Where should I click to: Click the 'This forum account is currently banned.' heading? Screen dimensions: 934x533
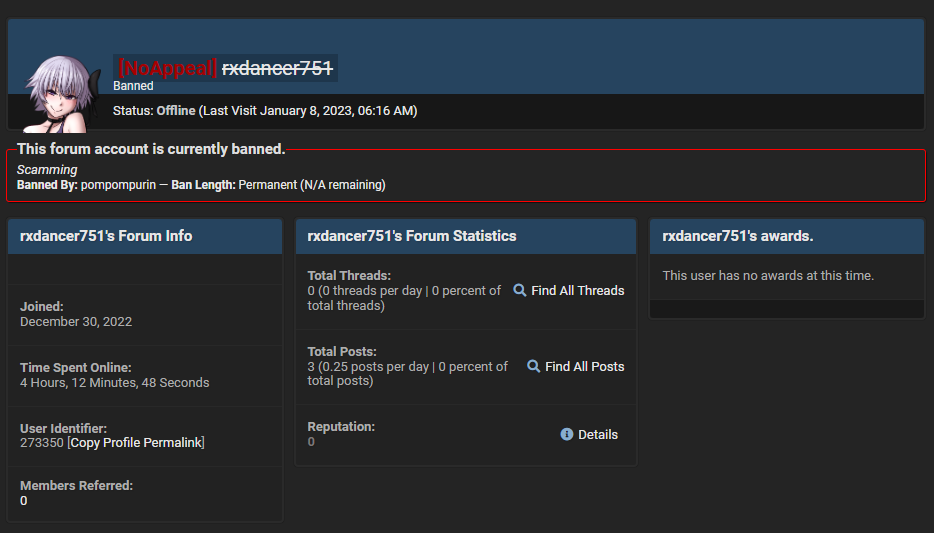tap(151, 149)
